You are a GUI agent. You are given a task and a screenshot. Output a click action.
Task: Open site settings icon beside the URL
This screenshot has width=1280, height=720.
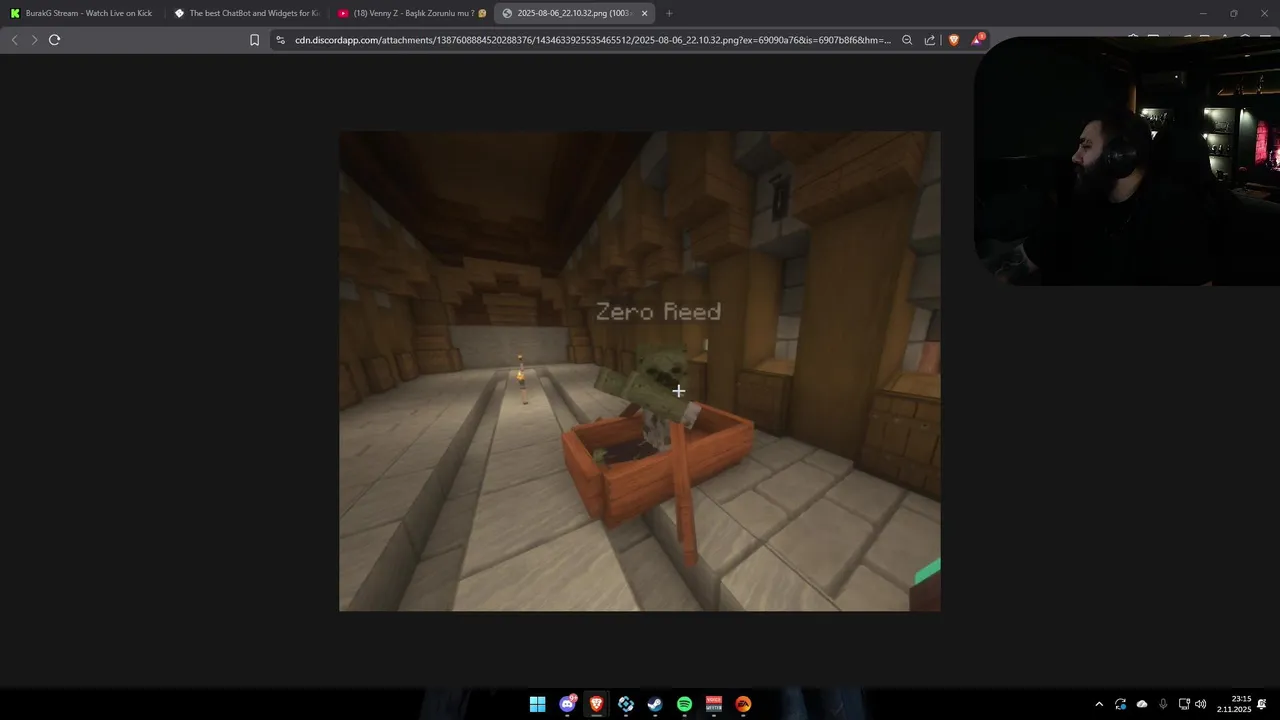click(281, 40)
